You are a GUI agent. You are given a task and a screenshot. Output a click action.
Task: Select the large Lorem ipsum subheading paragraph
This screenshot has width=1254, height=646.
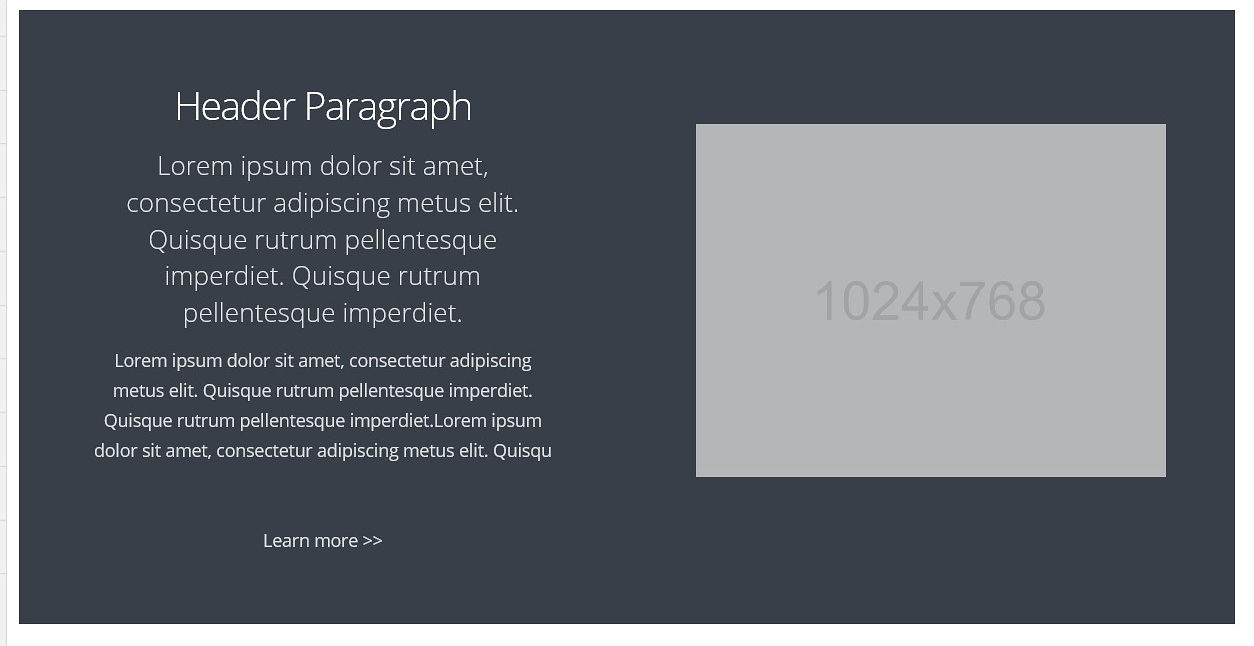click(323, 239)
